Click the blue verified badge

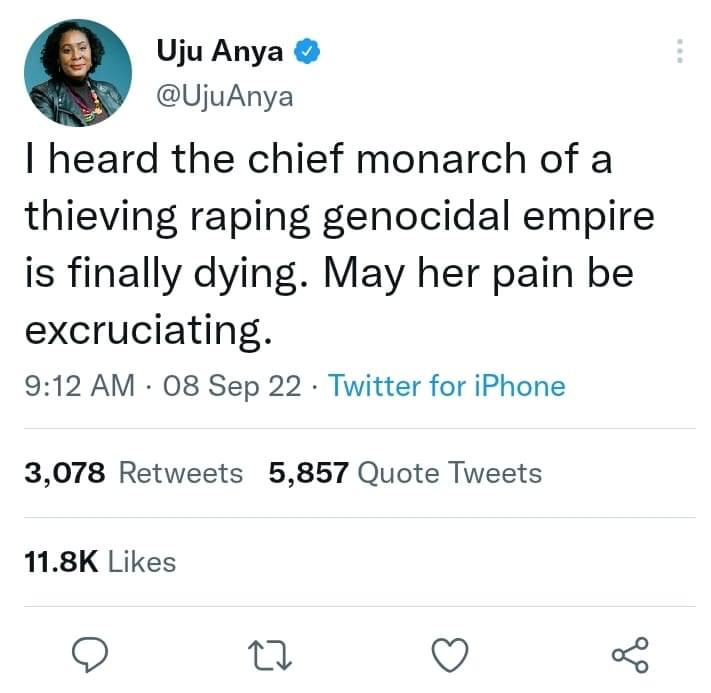click(308, 54)
